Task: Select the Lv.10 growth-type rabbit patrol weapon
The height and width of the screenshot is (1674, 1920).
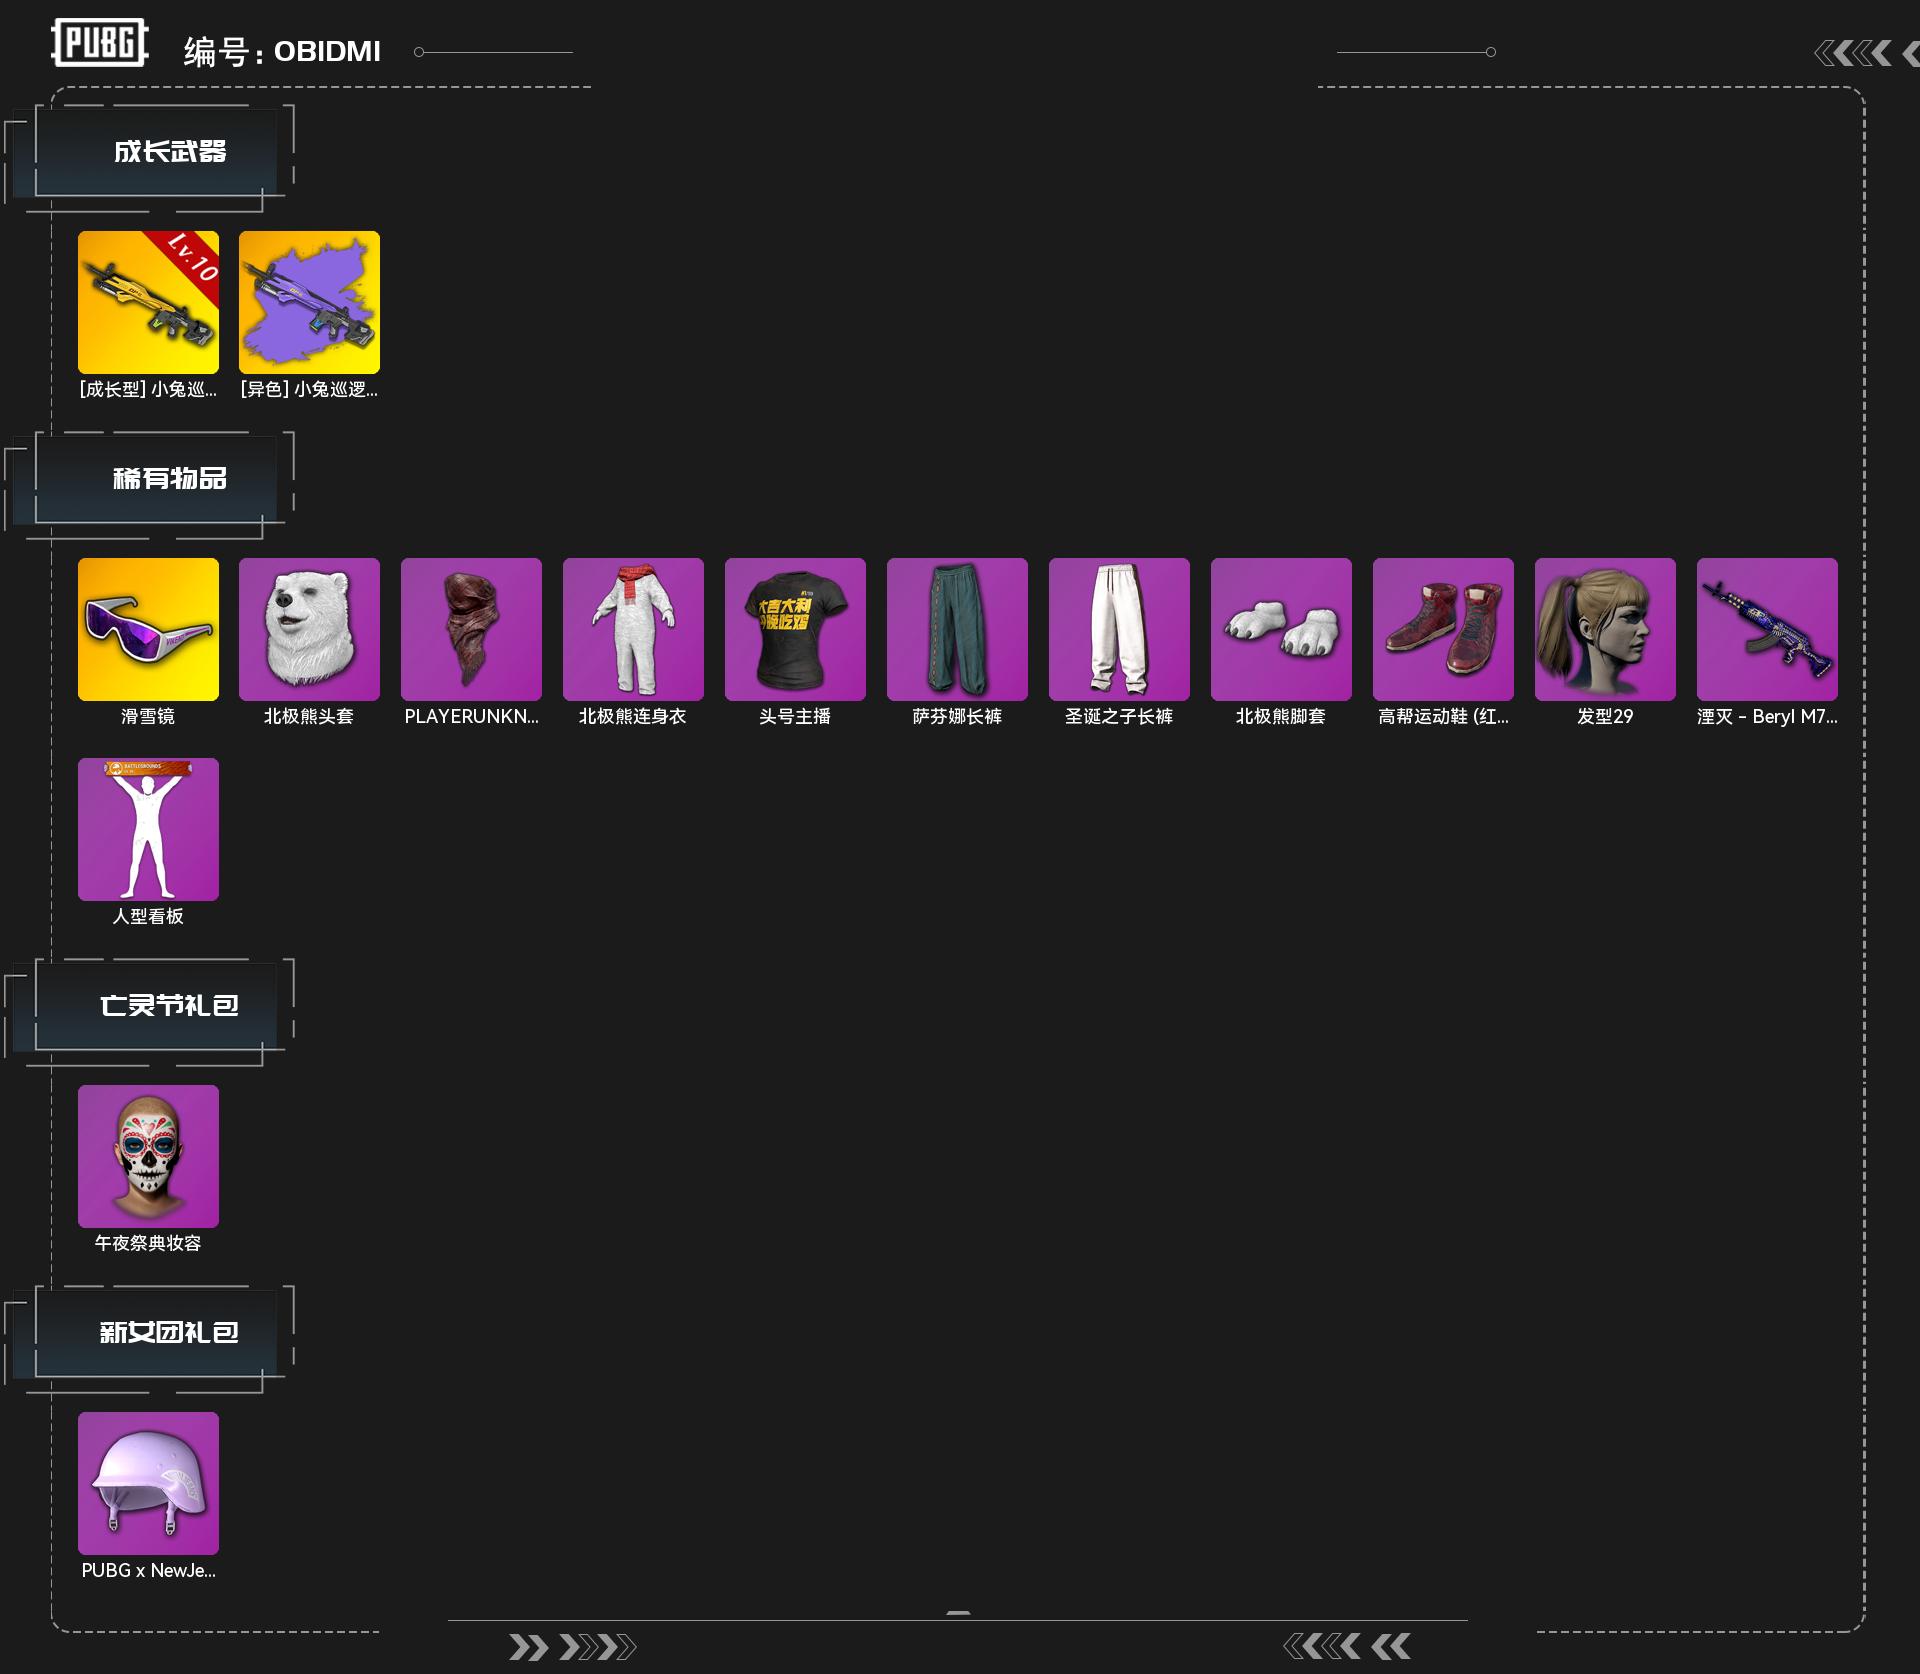Action: 148,302
